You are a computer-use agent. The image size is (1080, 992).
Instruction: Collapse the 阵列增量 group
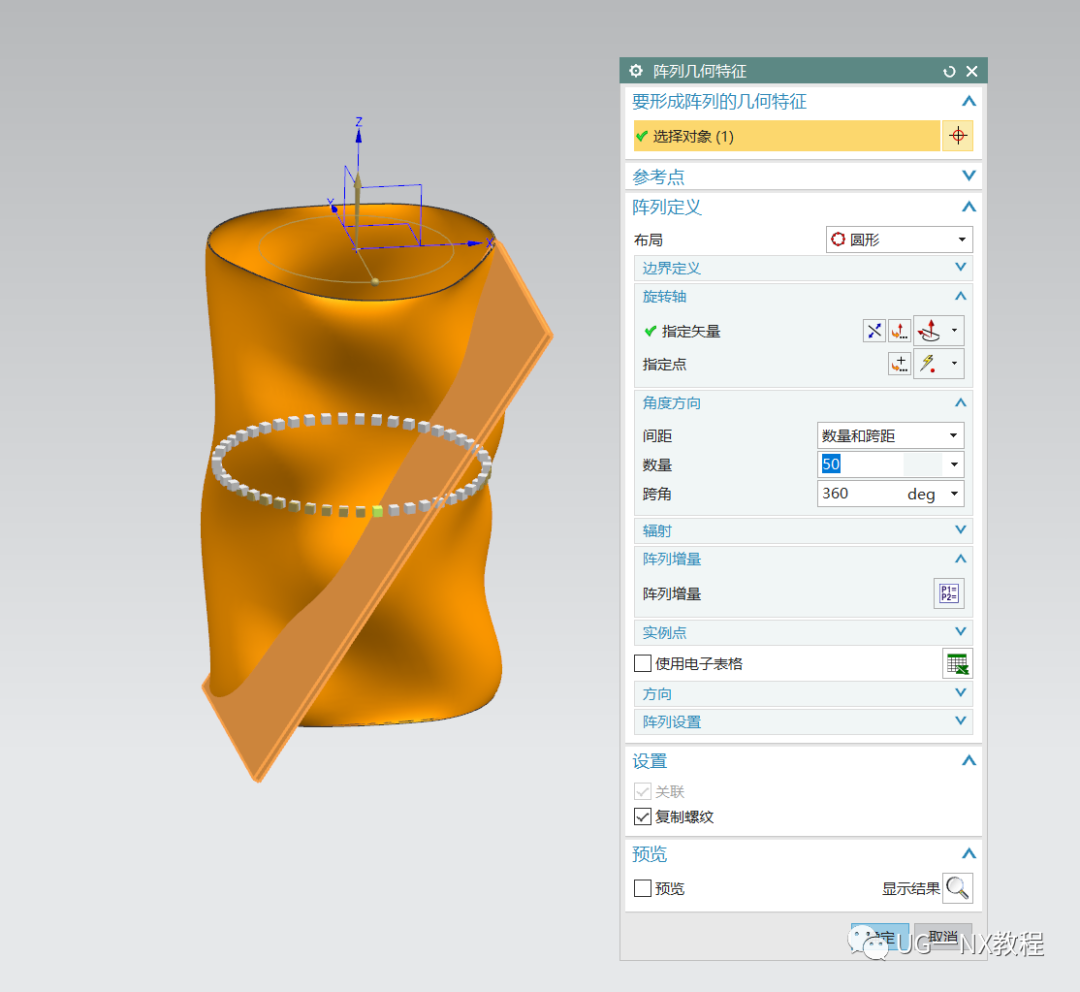(x=961, y=559)
